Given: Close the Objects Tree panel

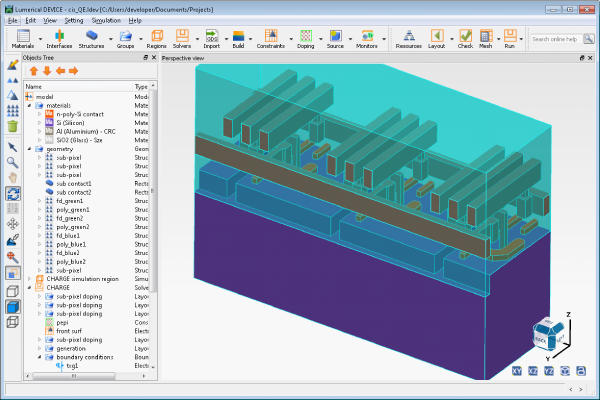Looking at the screenshot, I should tap(154, 57).
